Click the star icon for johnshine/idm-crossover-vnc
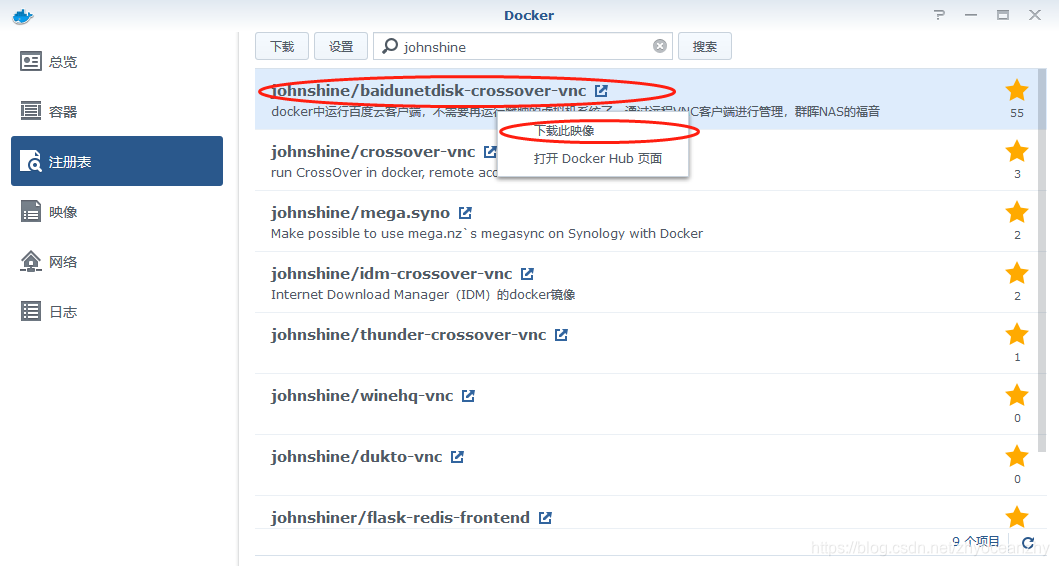This screenshot has width=1059, height=566. (x=1017, y=273)
